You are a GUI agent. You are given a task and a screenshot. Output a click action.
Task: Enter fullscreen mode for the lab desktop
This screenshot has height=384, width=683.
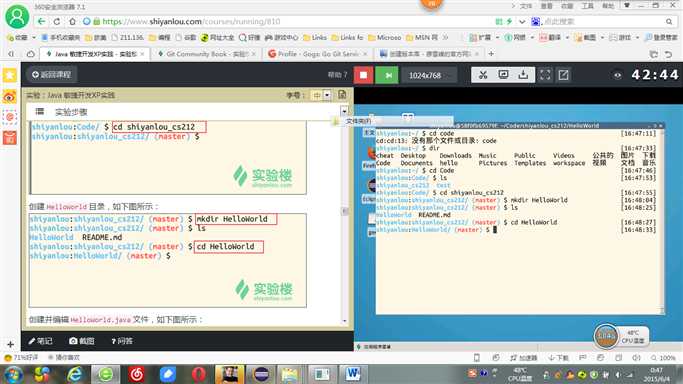click(545, 75)
